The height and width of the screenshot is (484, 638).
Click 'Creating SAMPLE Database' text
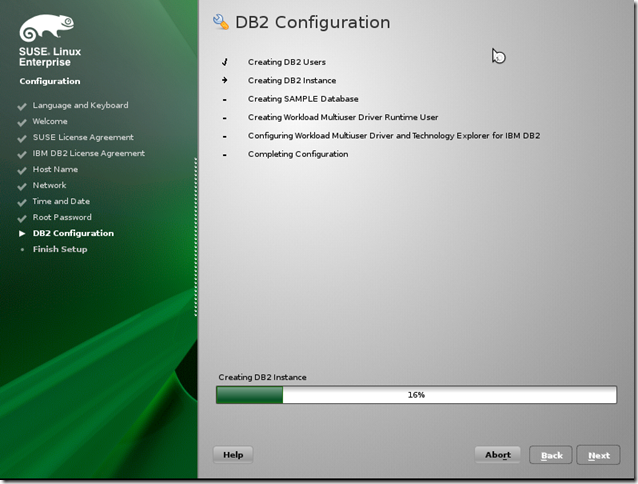tap(303, 99)
